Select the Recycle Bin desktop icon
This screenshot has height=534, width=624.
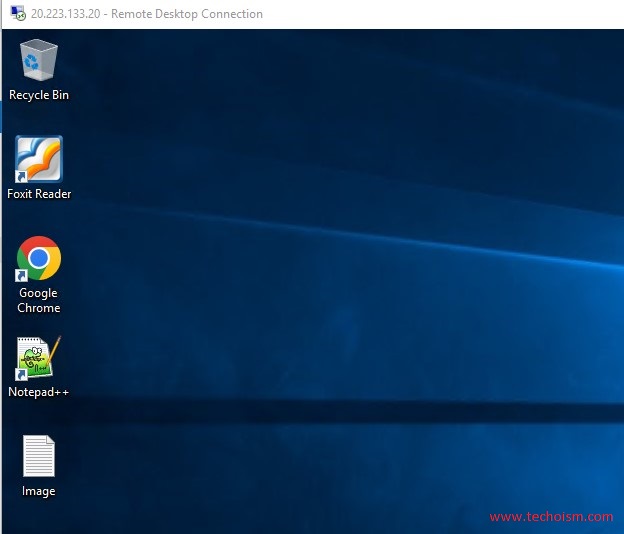pos(39,60)
